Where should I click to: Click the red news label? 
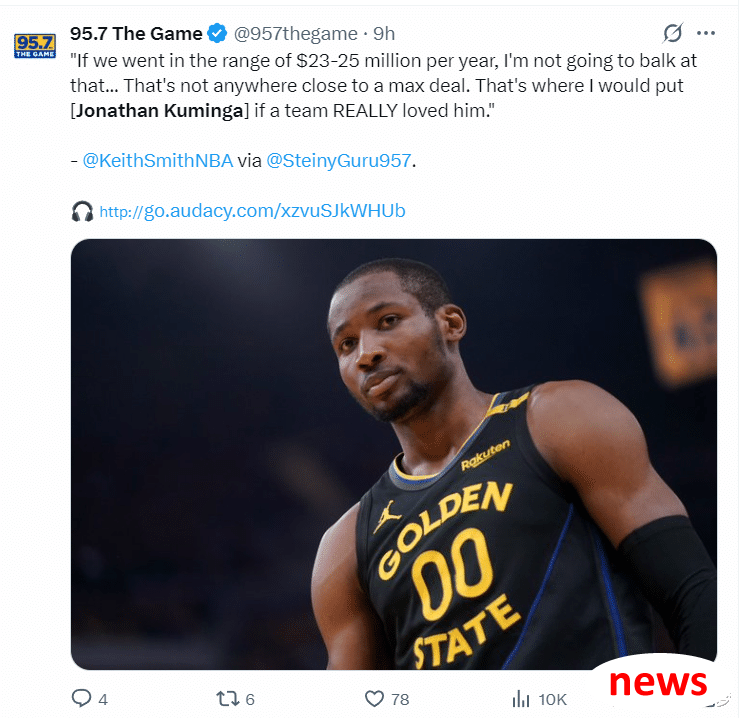tap(658, 683)
